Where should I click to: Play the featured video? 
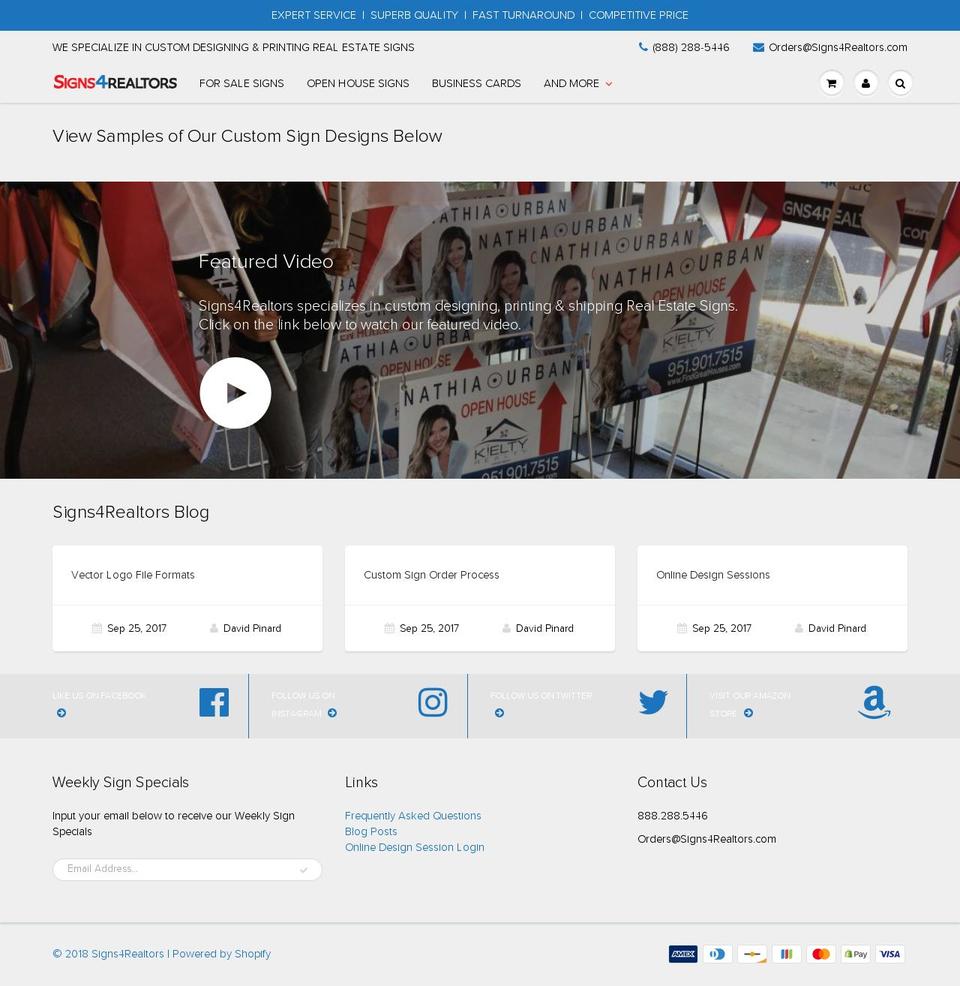(235, 393)
